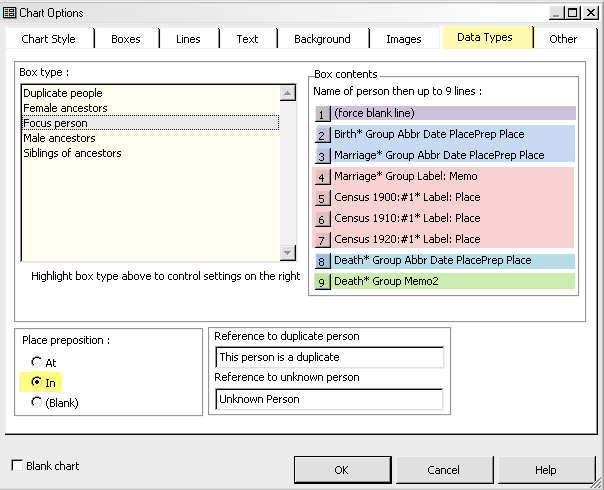Screen dimensions: 604x490
Task: Click line number 6 button
Action: click(x=322, y=219)
